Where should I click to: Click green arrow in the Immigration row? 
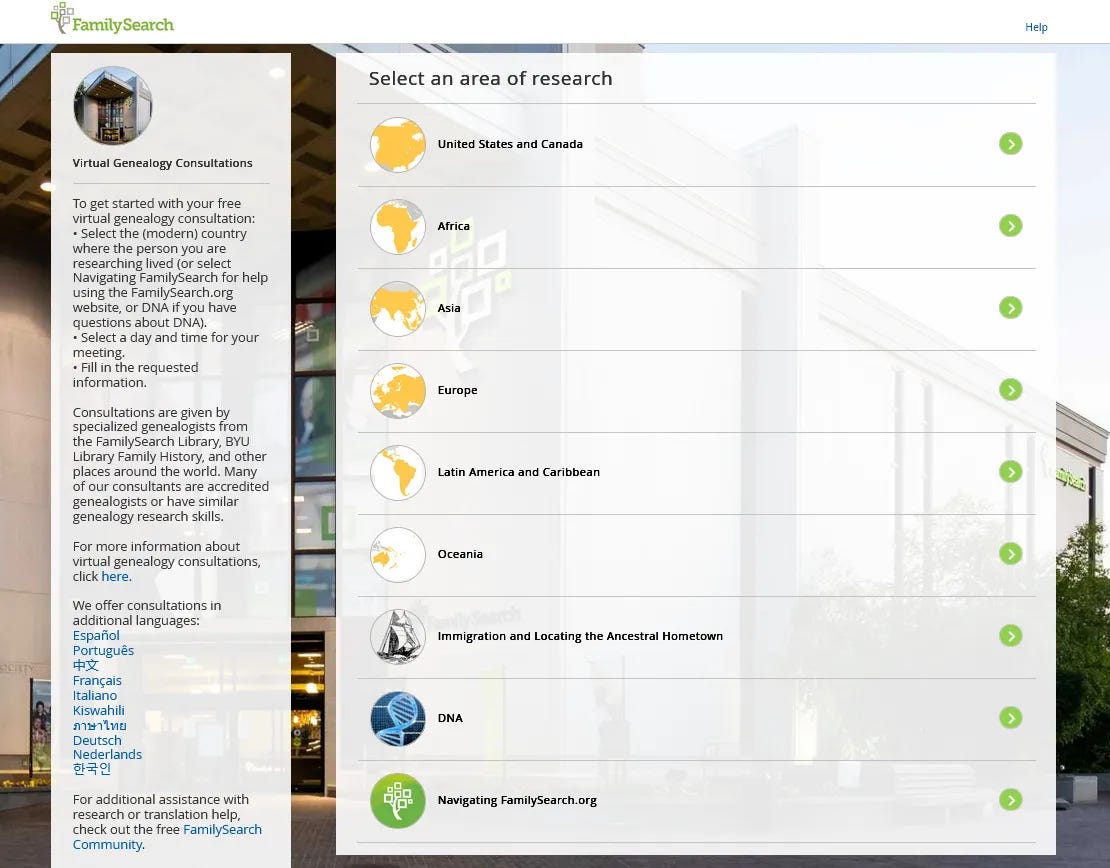(1010, 636)
